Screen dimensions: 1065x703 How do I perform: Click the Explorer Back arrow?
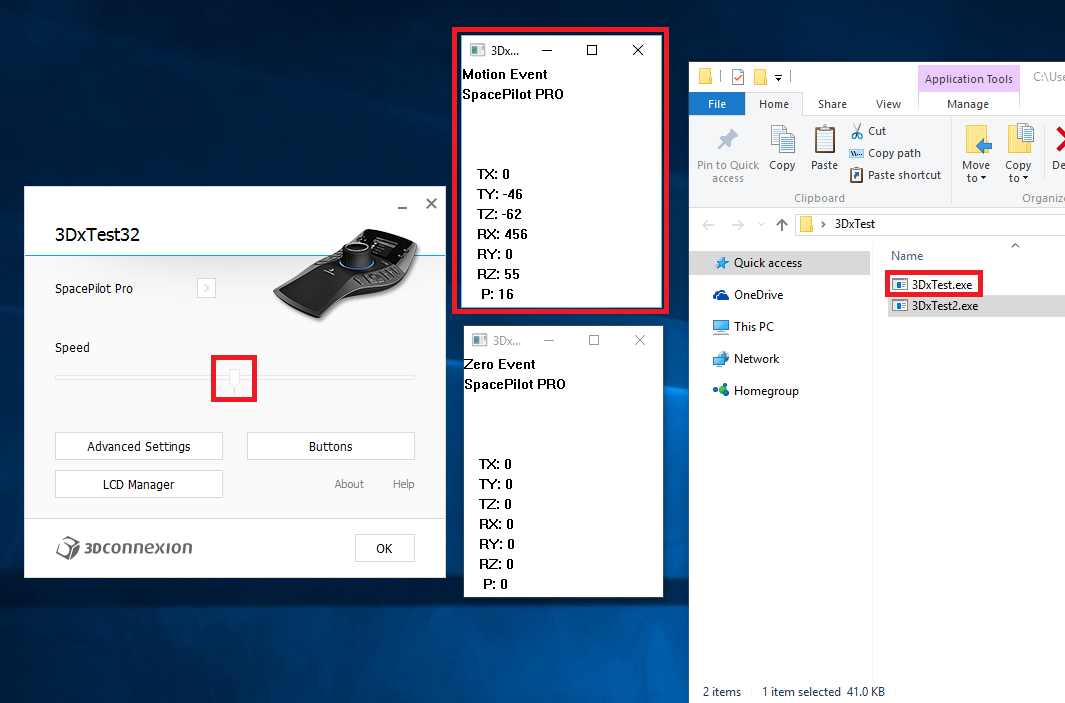(708, 225)
